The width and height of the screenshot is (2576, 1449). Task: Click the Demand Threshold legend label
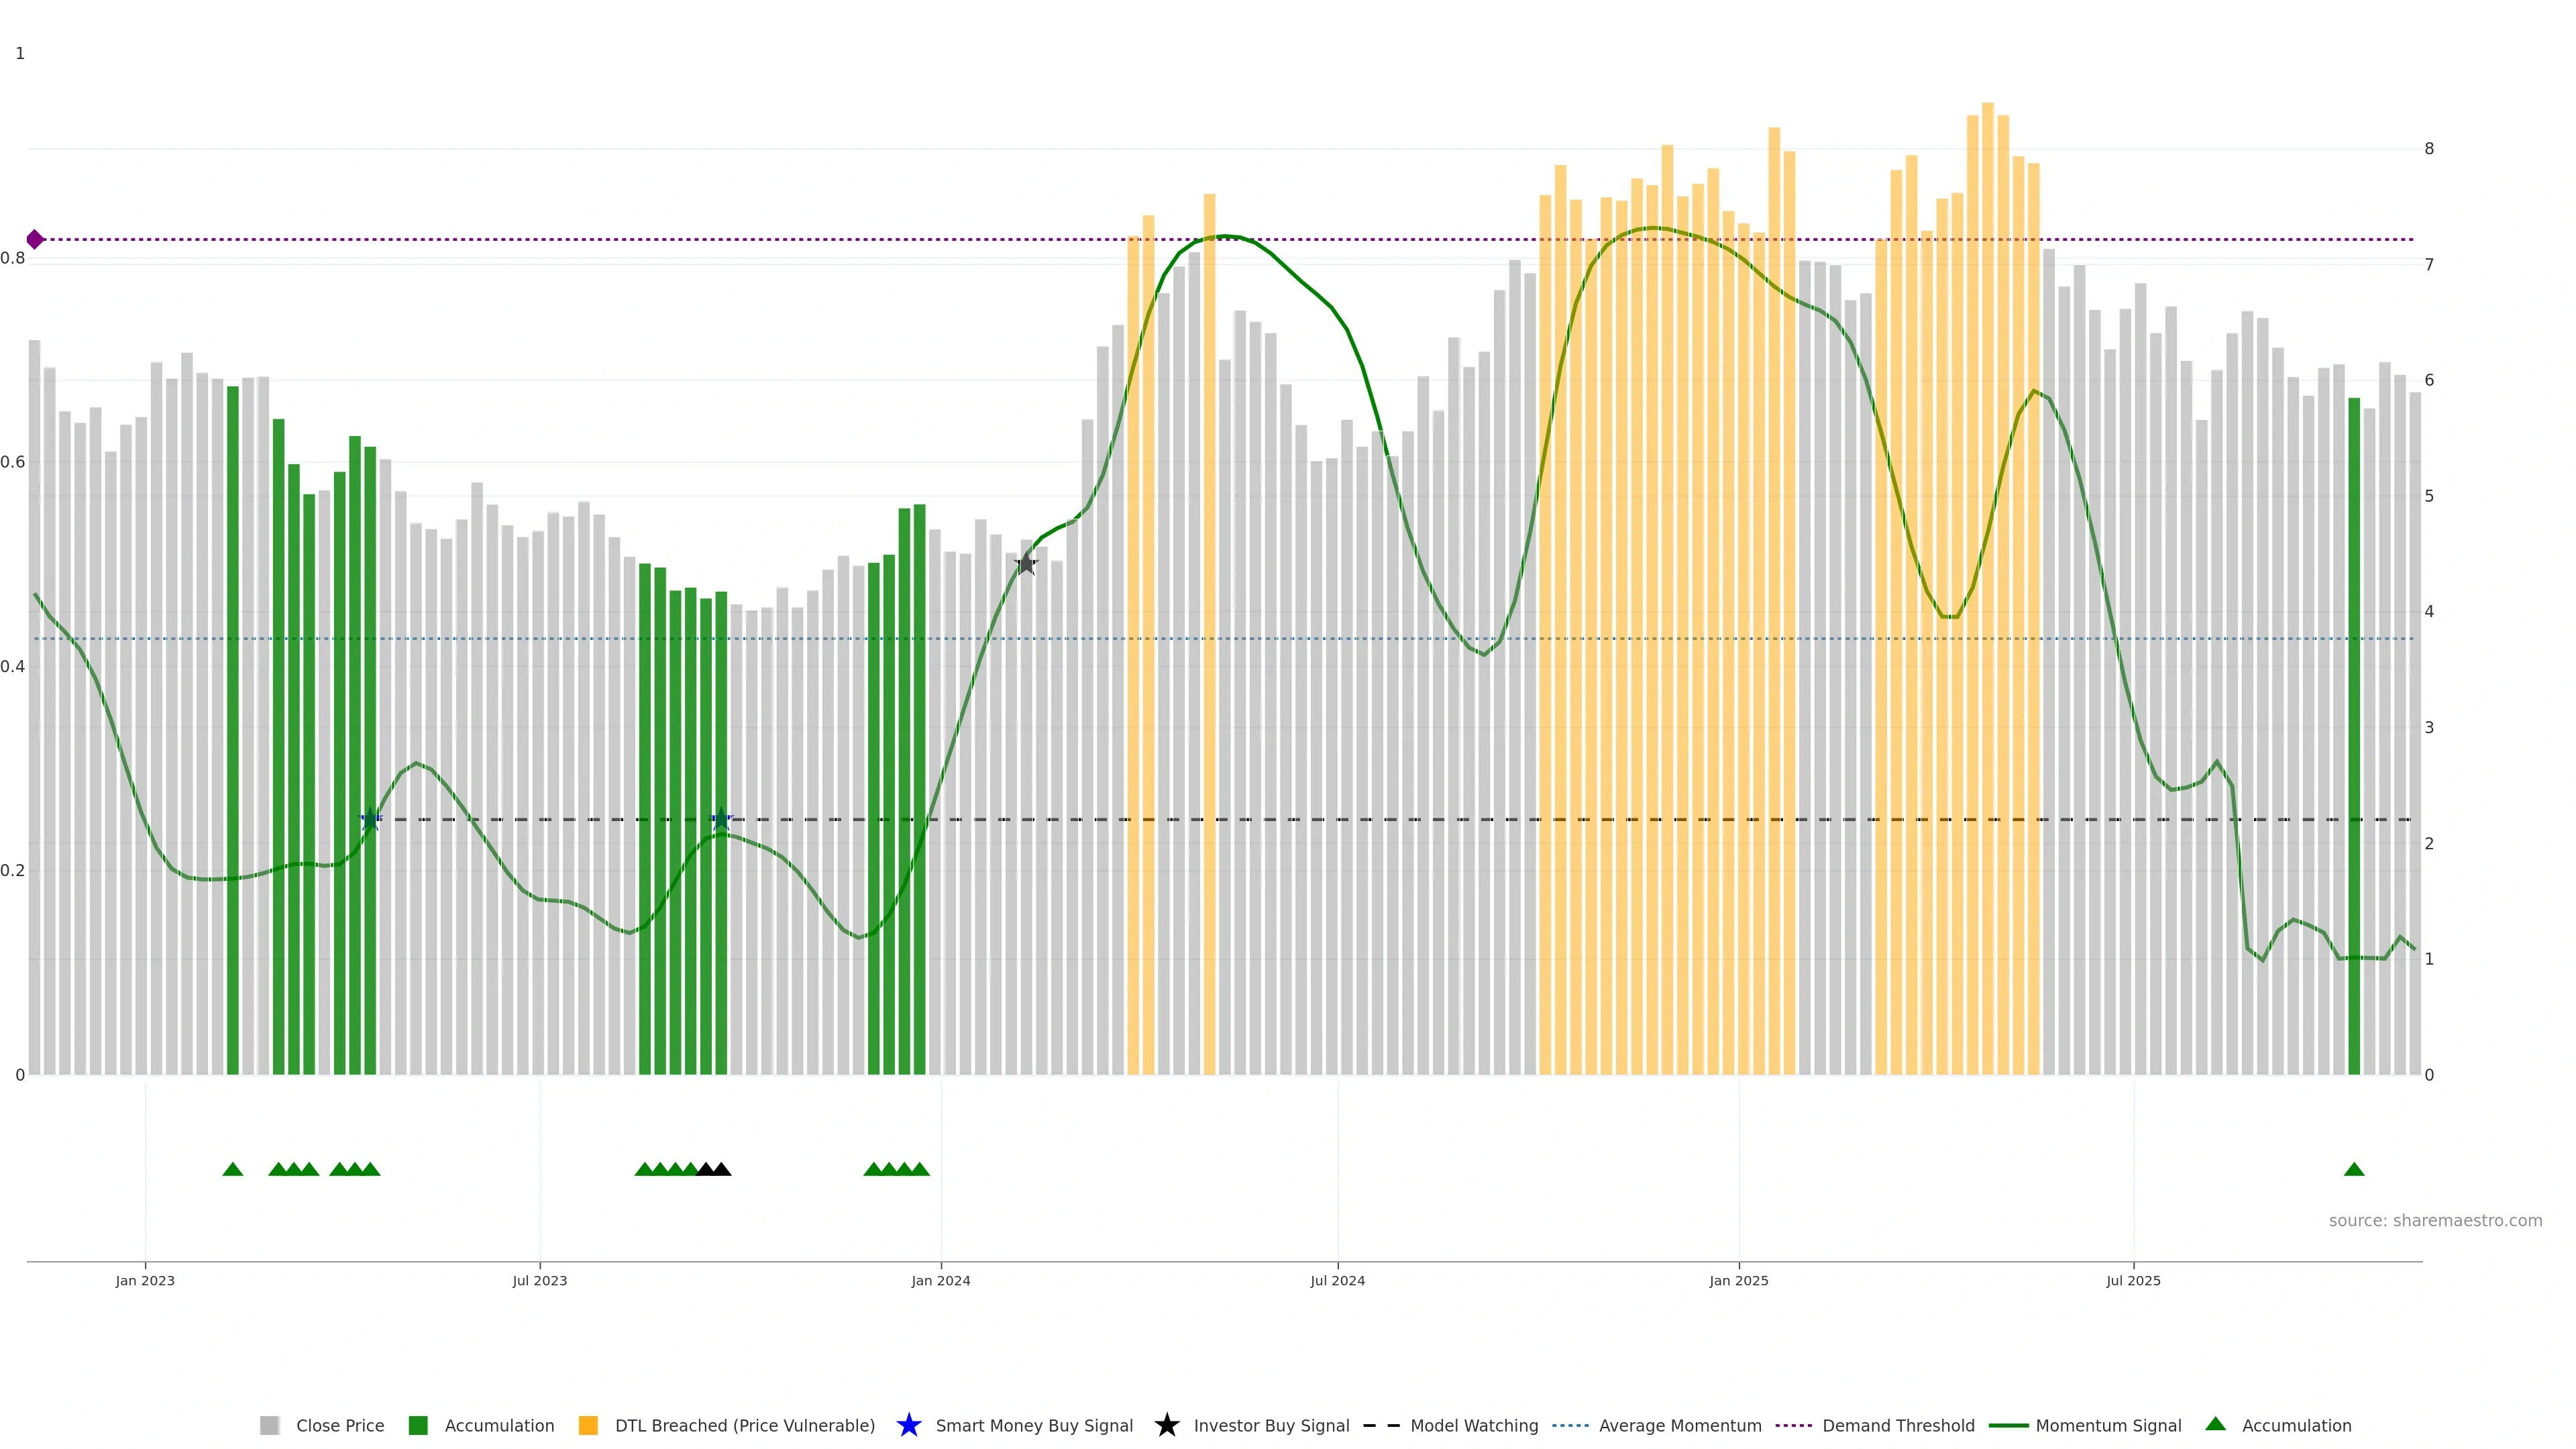(1898, 1426)
